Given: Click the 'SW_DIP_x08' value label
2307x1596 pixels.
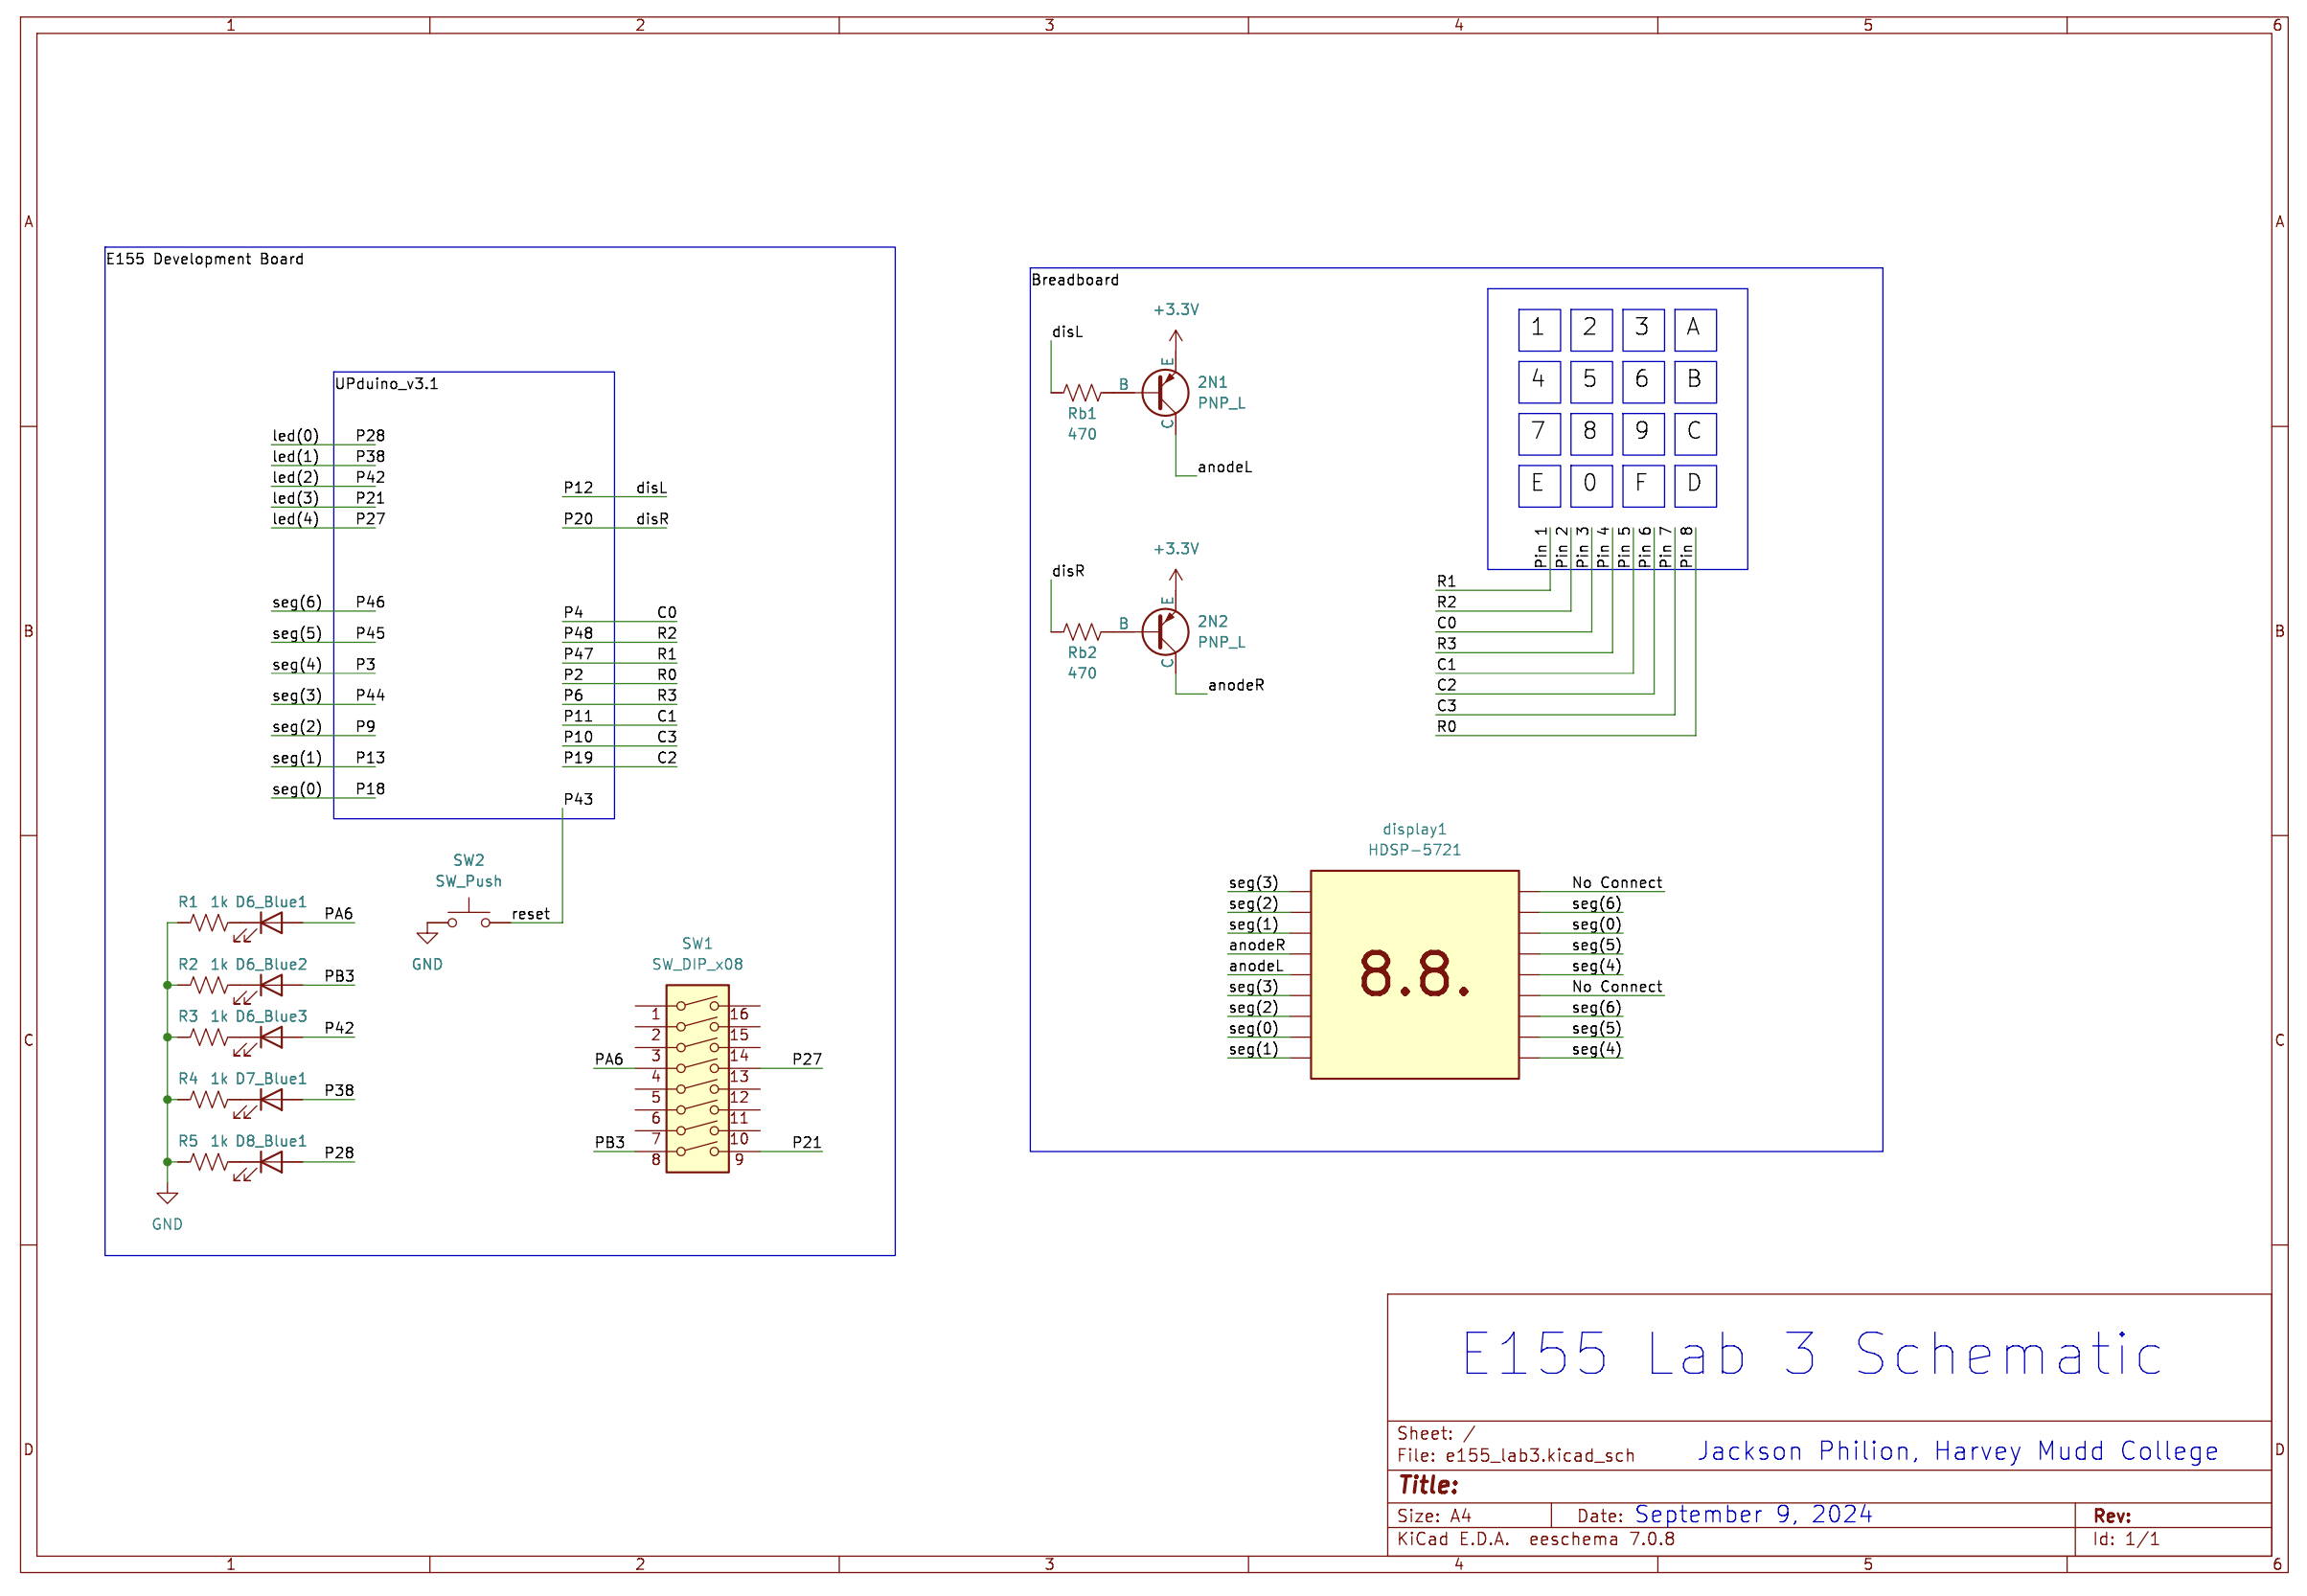Looking at the screenshot, I should coord(697,965).
